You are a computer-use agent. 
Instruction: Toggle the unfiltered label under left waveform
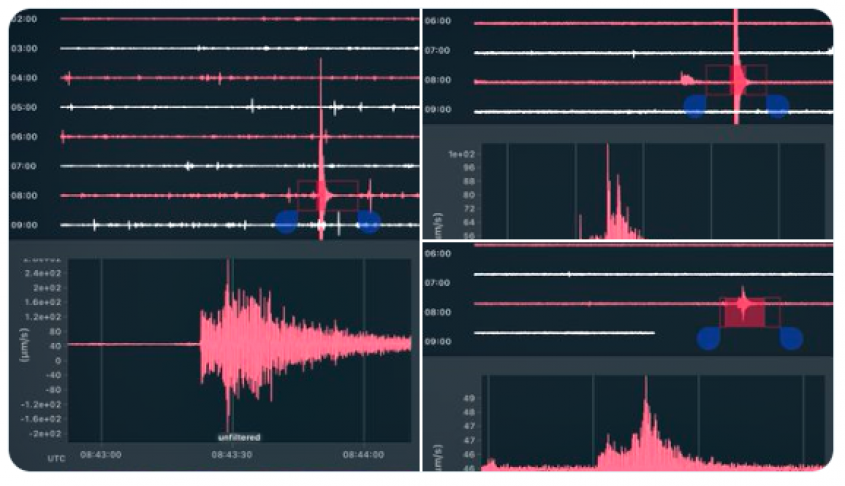click(x=238, y=436)
